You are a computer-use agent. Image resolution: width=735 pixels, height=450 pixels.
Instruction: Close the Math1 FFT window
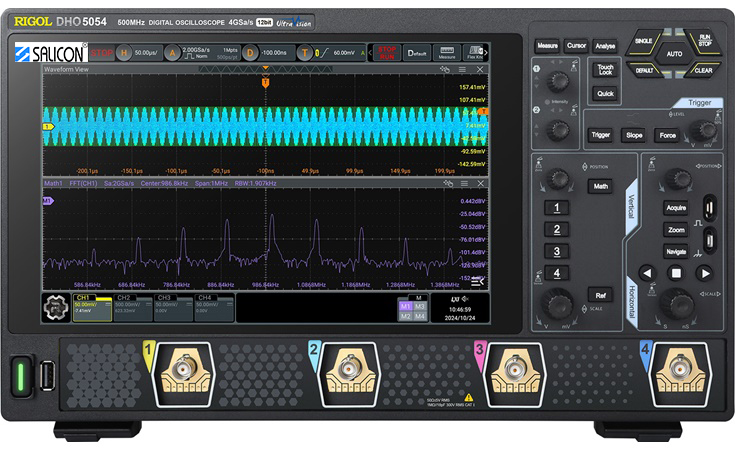[480, 183]
